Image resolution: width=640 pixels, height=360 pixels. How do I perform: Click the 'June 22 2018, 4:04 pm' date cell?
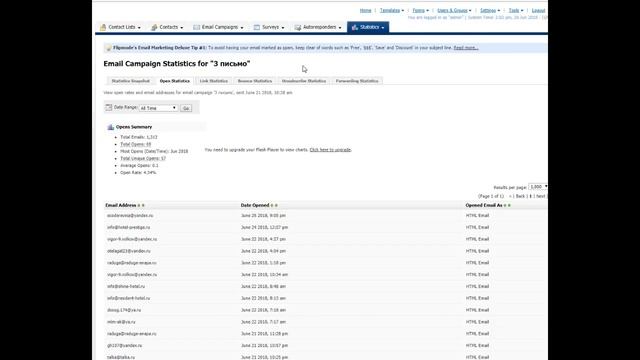[x=263, y=251]
